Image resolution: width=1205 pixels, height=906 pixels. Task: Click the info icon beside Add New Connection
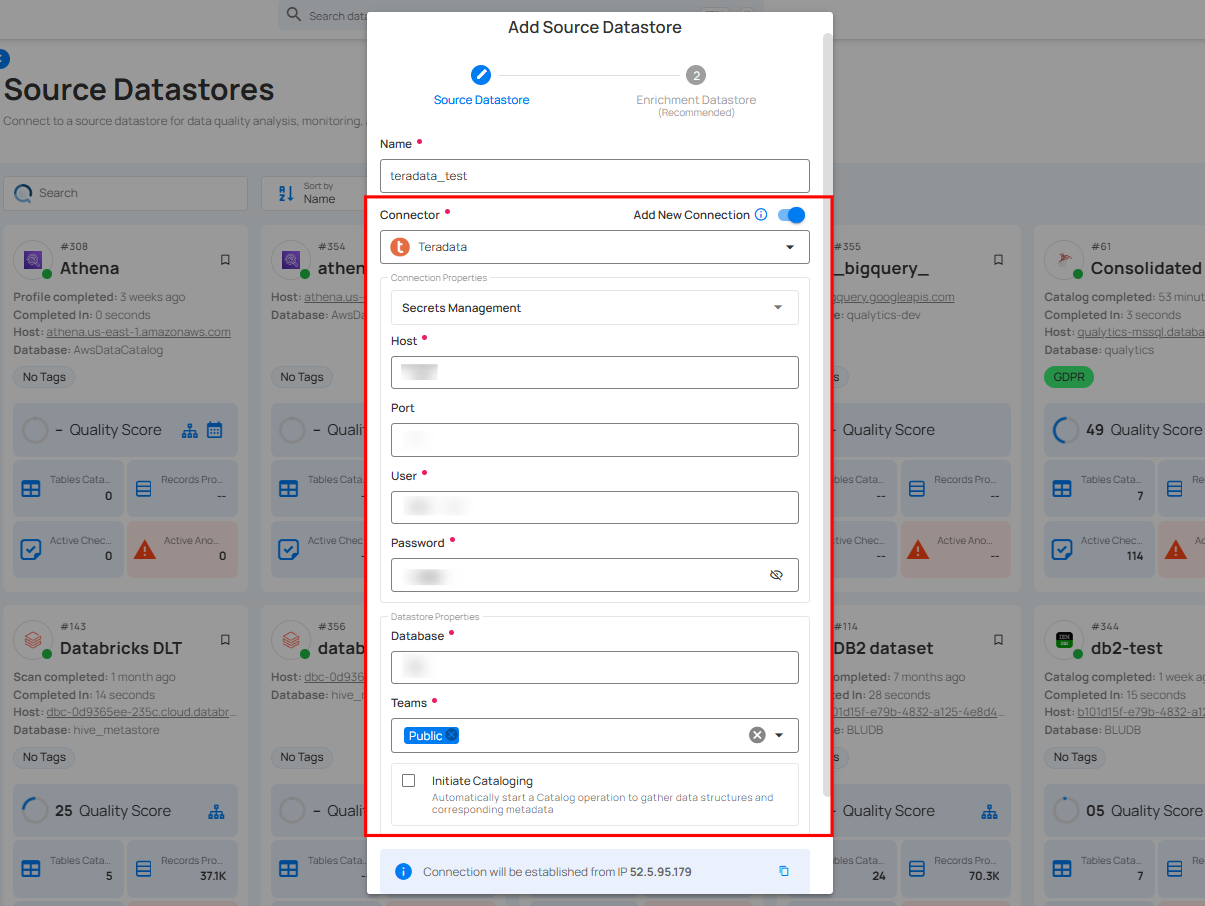click(x=761, y=215)
